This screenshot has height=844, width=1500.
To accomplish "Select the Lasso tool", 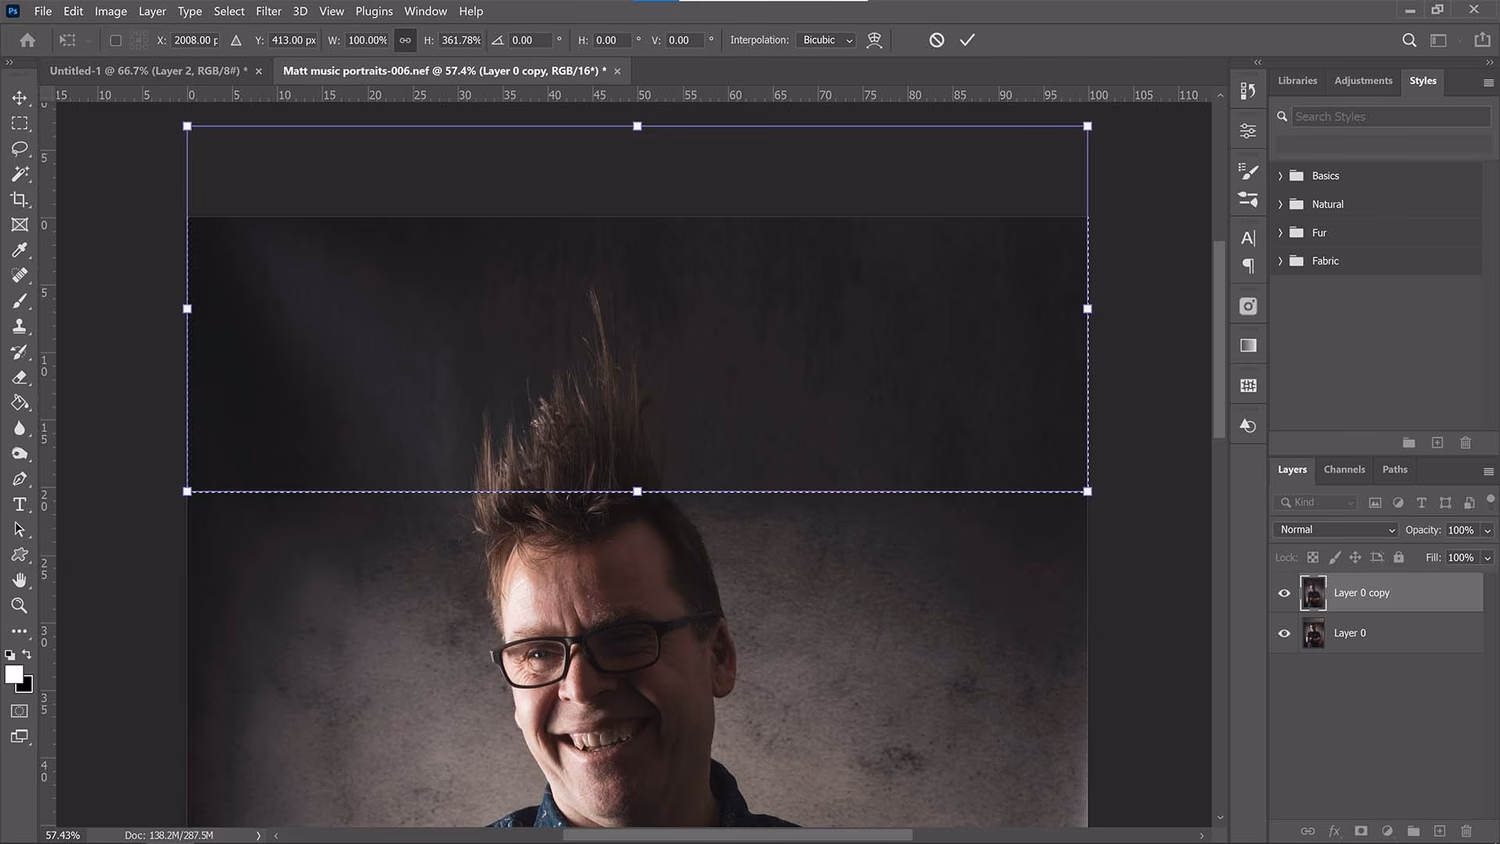I will [20, 148].
